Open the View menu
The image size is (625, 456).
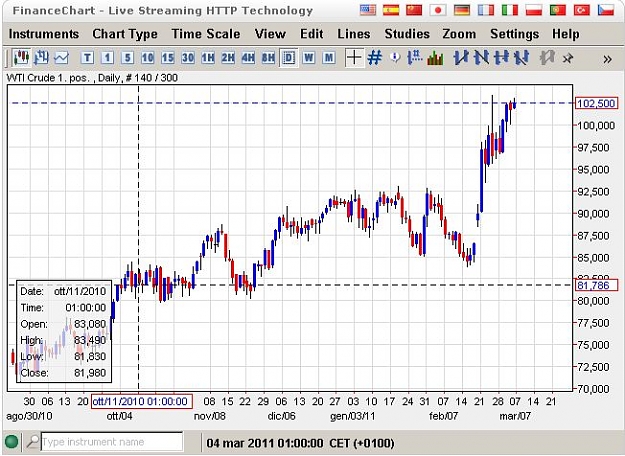[270, 34]
